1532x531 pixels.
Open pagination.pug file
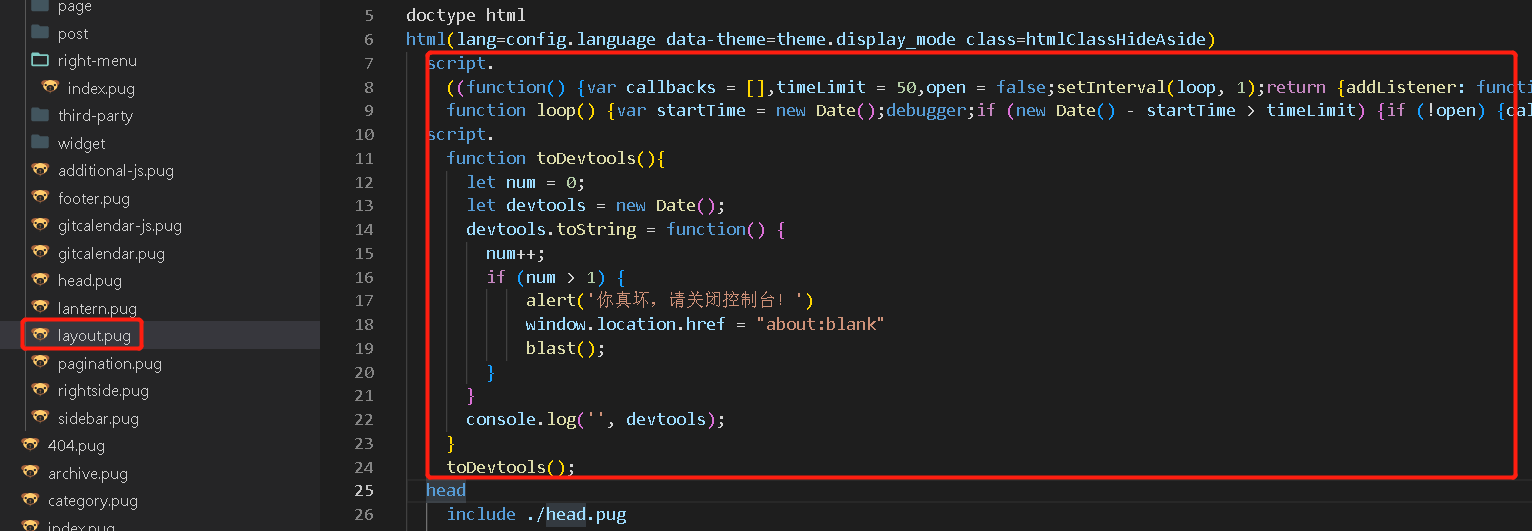coord(109,363)
